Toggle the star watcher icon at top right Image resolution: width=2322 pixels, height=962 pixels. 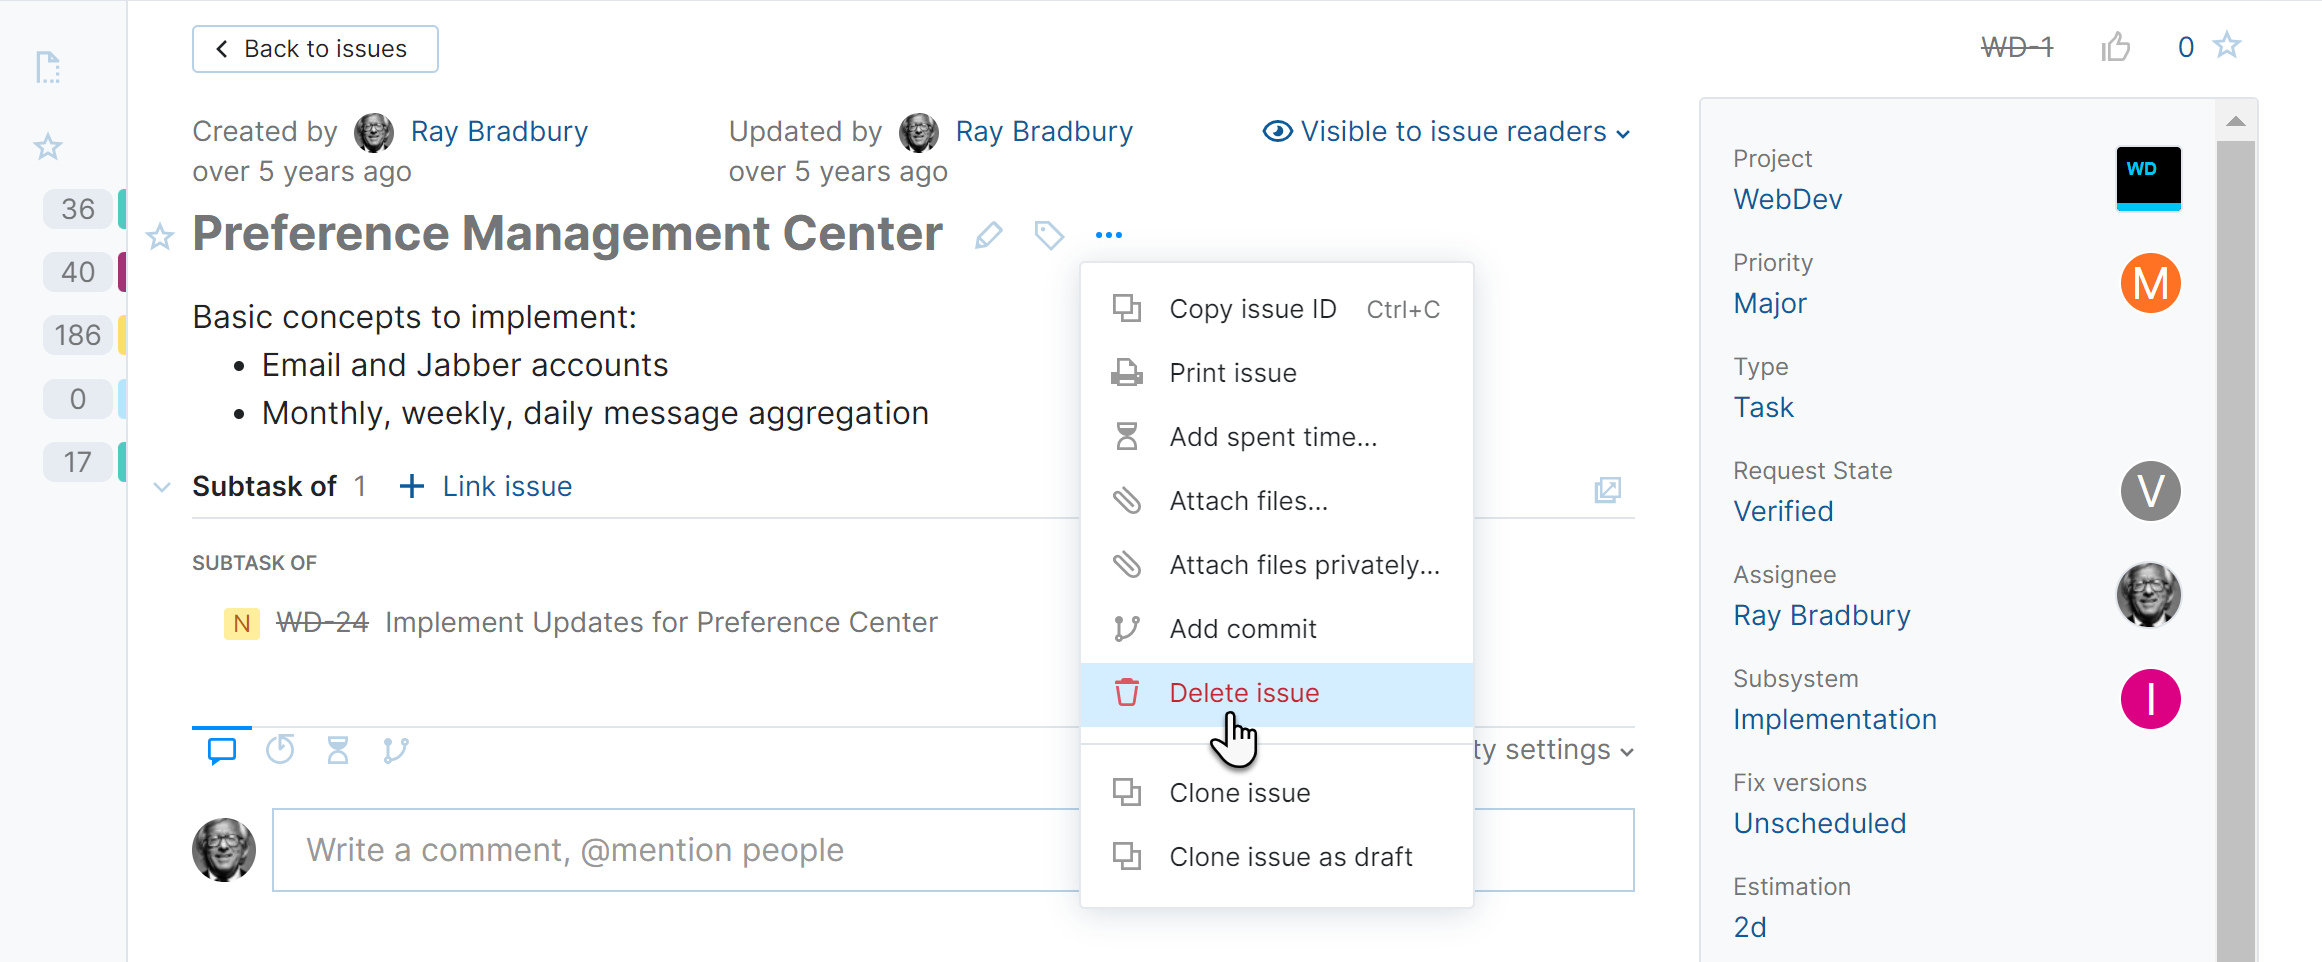[x=2227, y=46]
